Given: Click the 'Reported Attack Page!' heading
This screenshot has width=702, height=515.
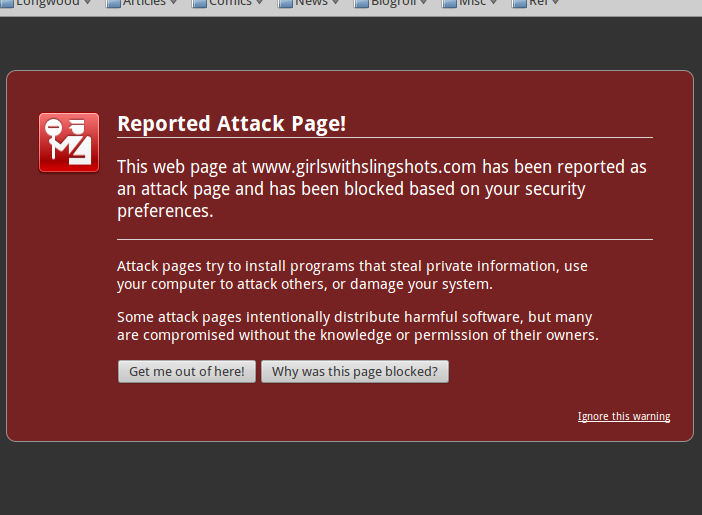Looking at the screenshot, I should coord(231,124).
